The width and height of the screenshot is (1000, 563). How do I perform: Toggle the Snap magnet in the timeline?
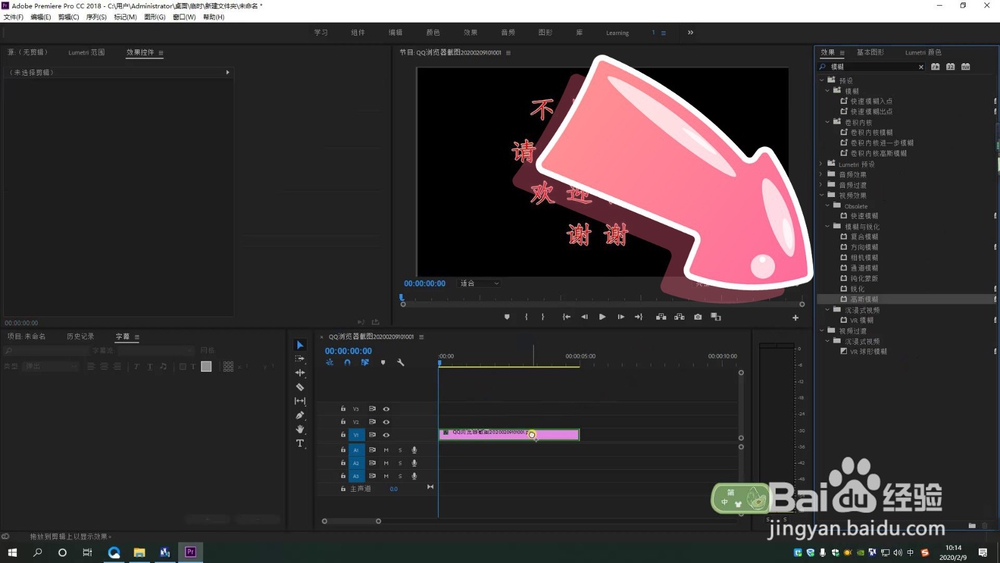point(347,363)
